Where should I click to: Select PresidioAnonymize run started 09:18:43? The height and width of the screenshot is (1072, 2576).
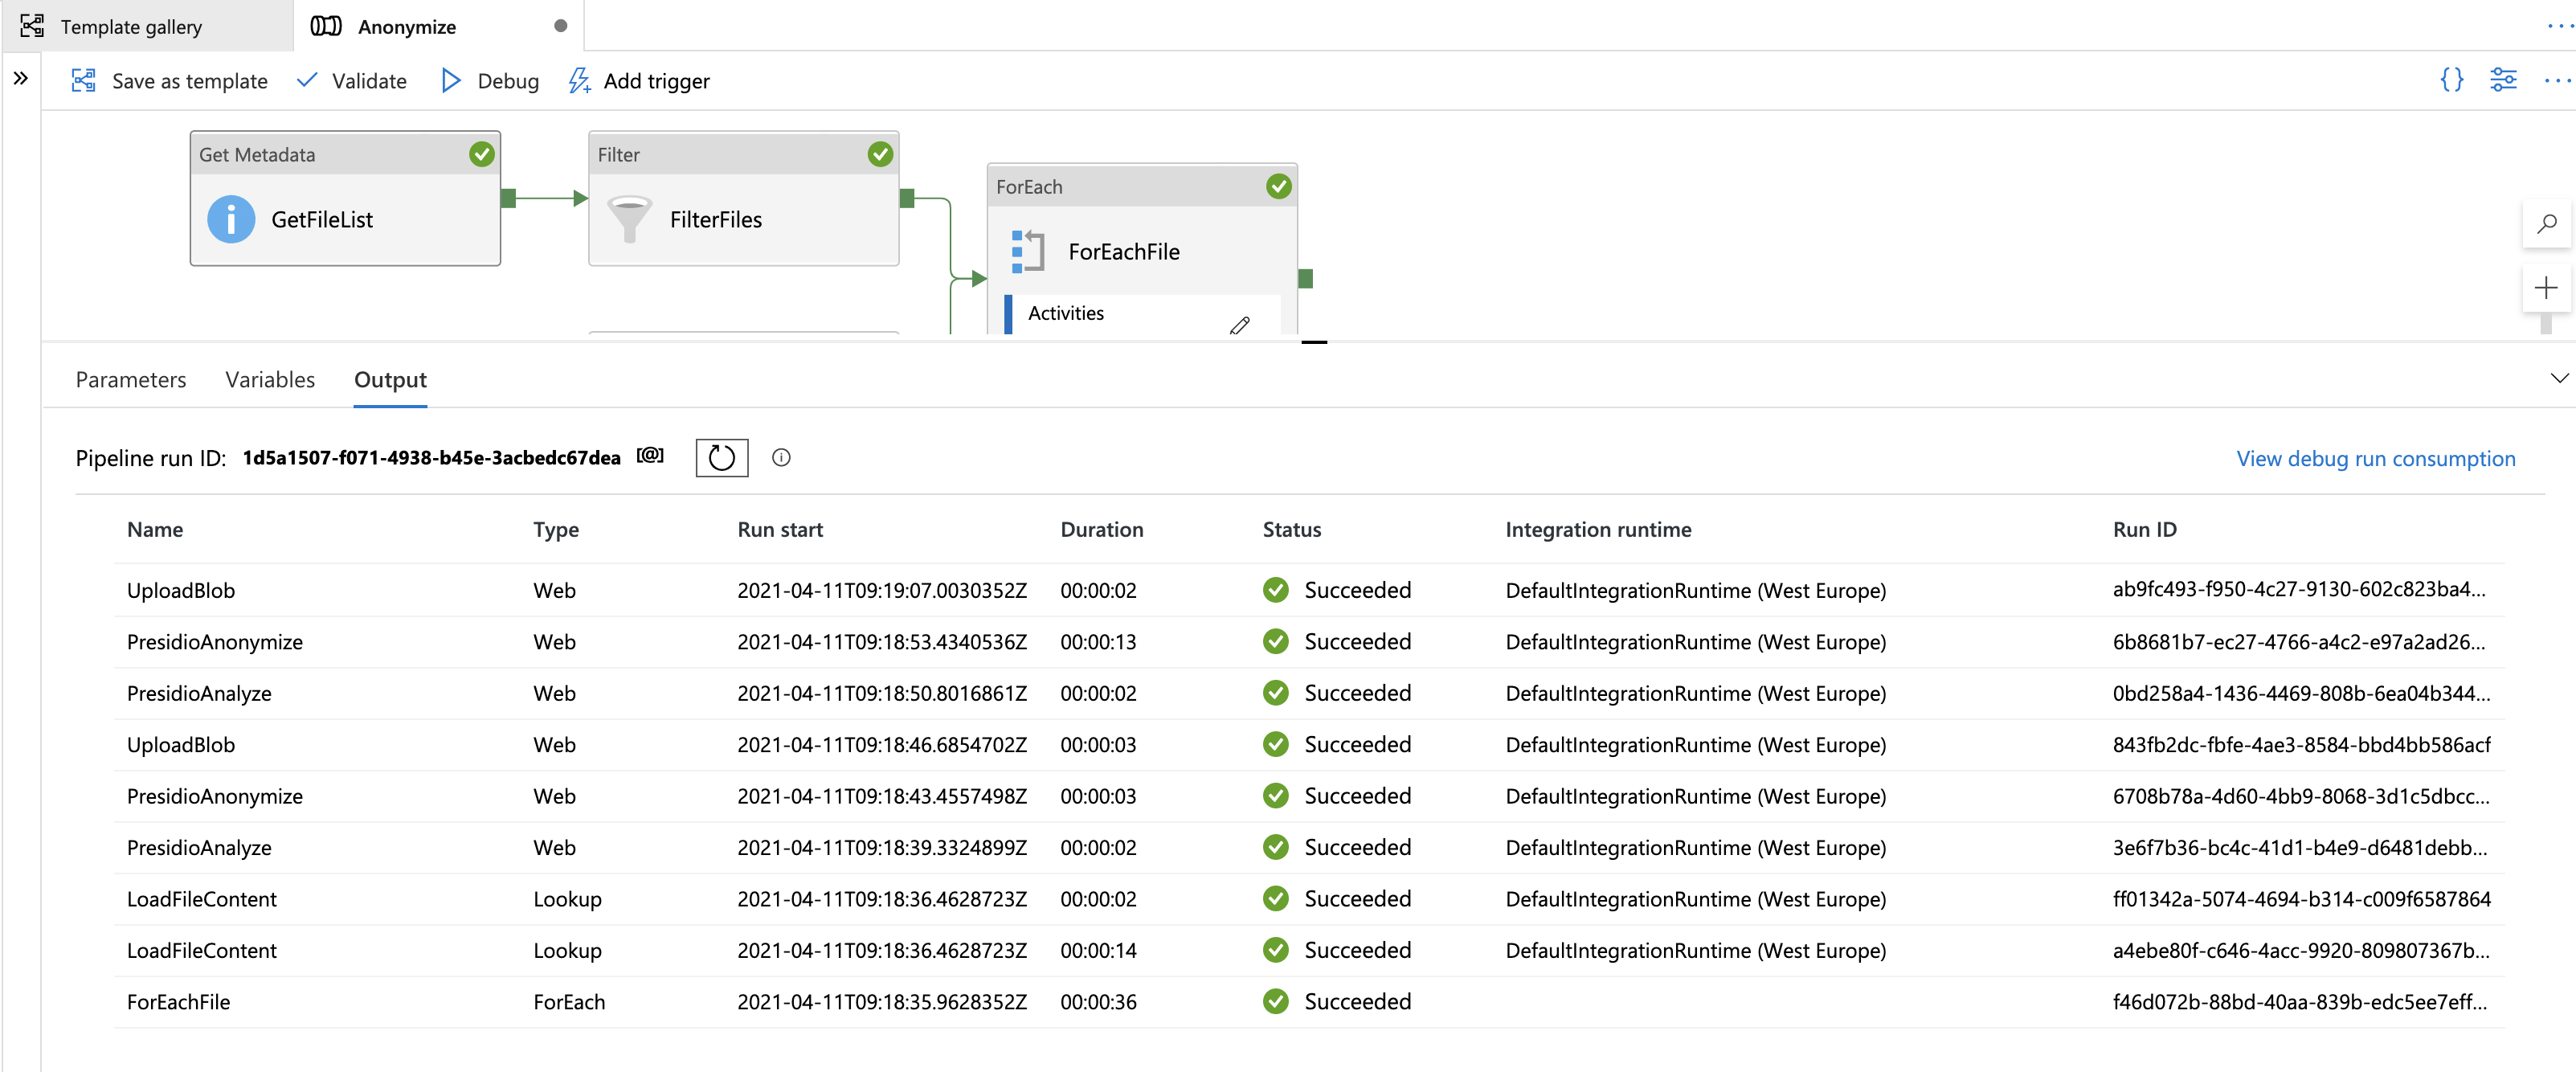(1309, 796)
